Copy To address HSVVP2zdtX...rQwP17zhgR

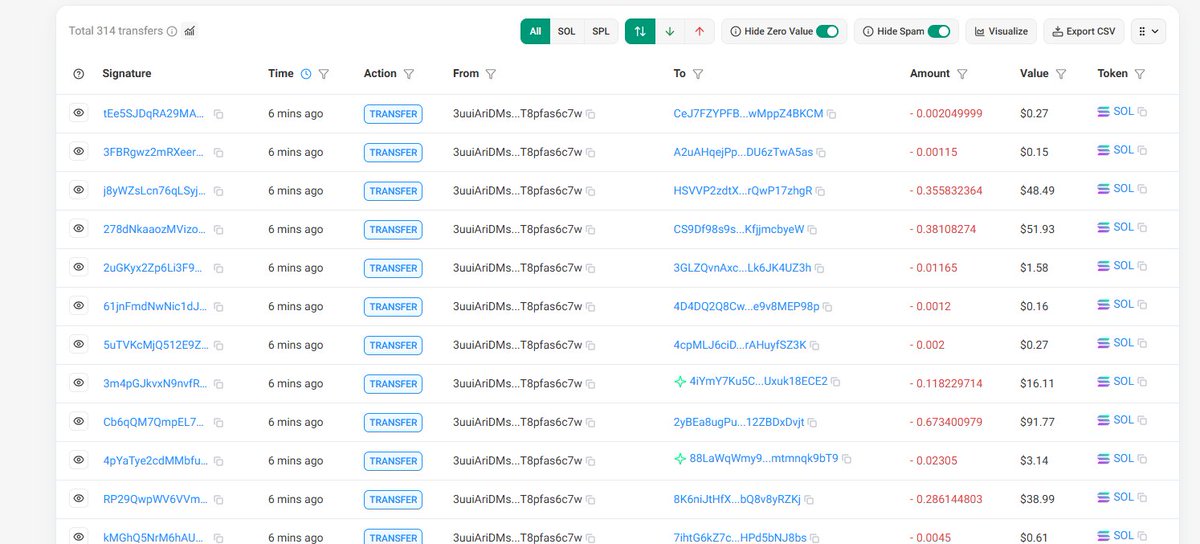pos(821,191)
